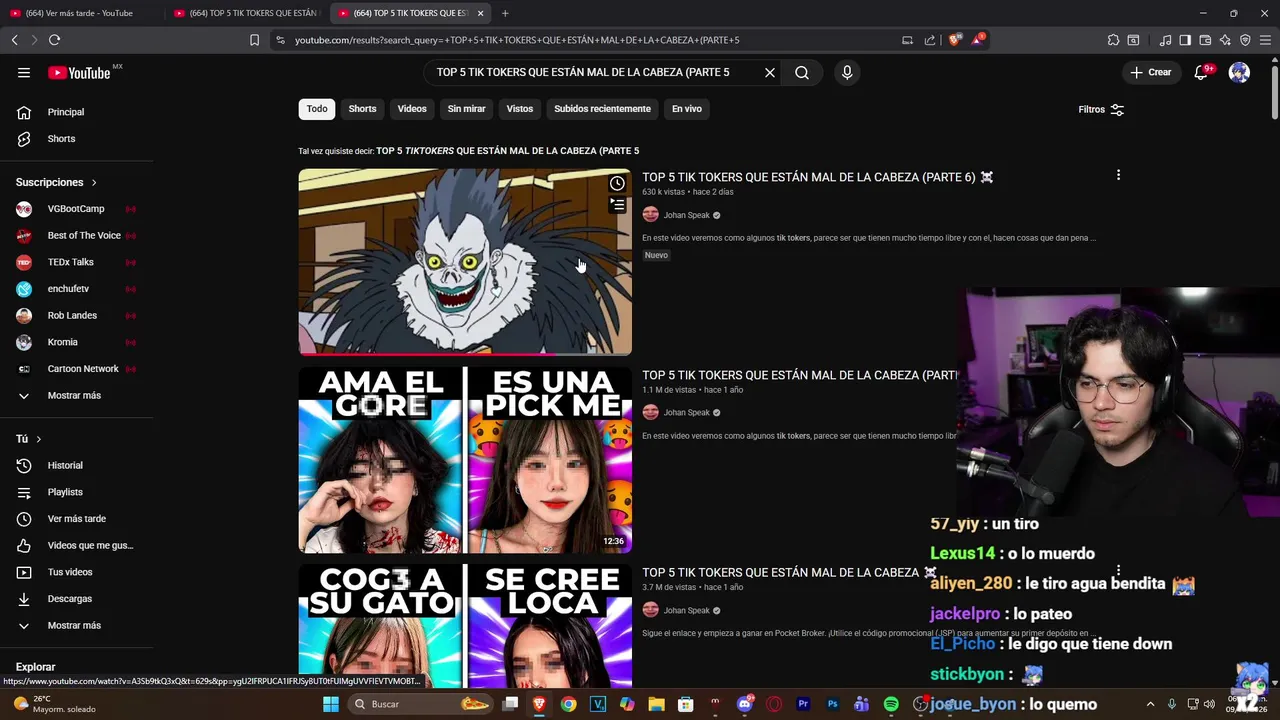Open Filtros search filter options
This screenshot has height=720, width=1280.
point(1101,109)
